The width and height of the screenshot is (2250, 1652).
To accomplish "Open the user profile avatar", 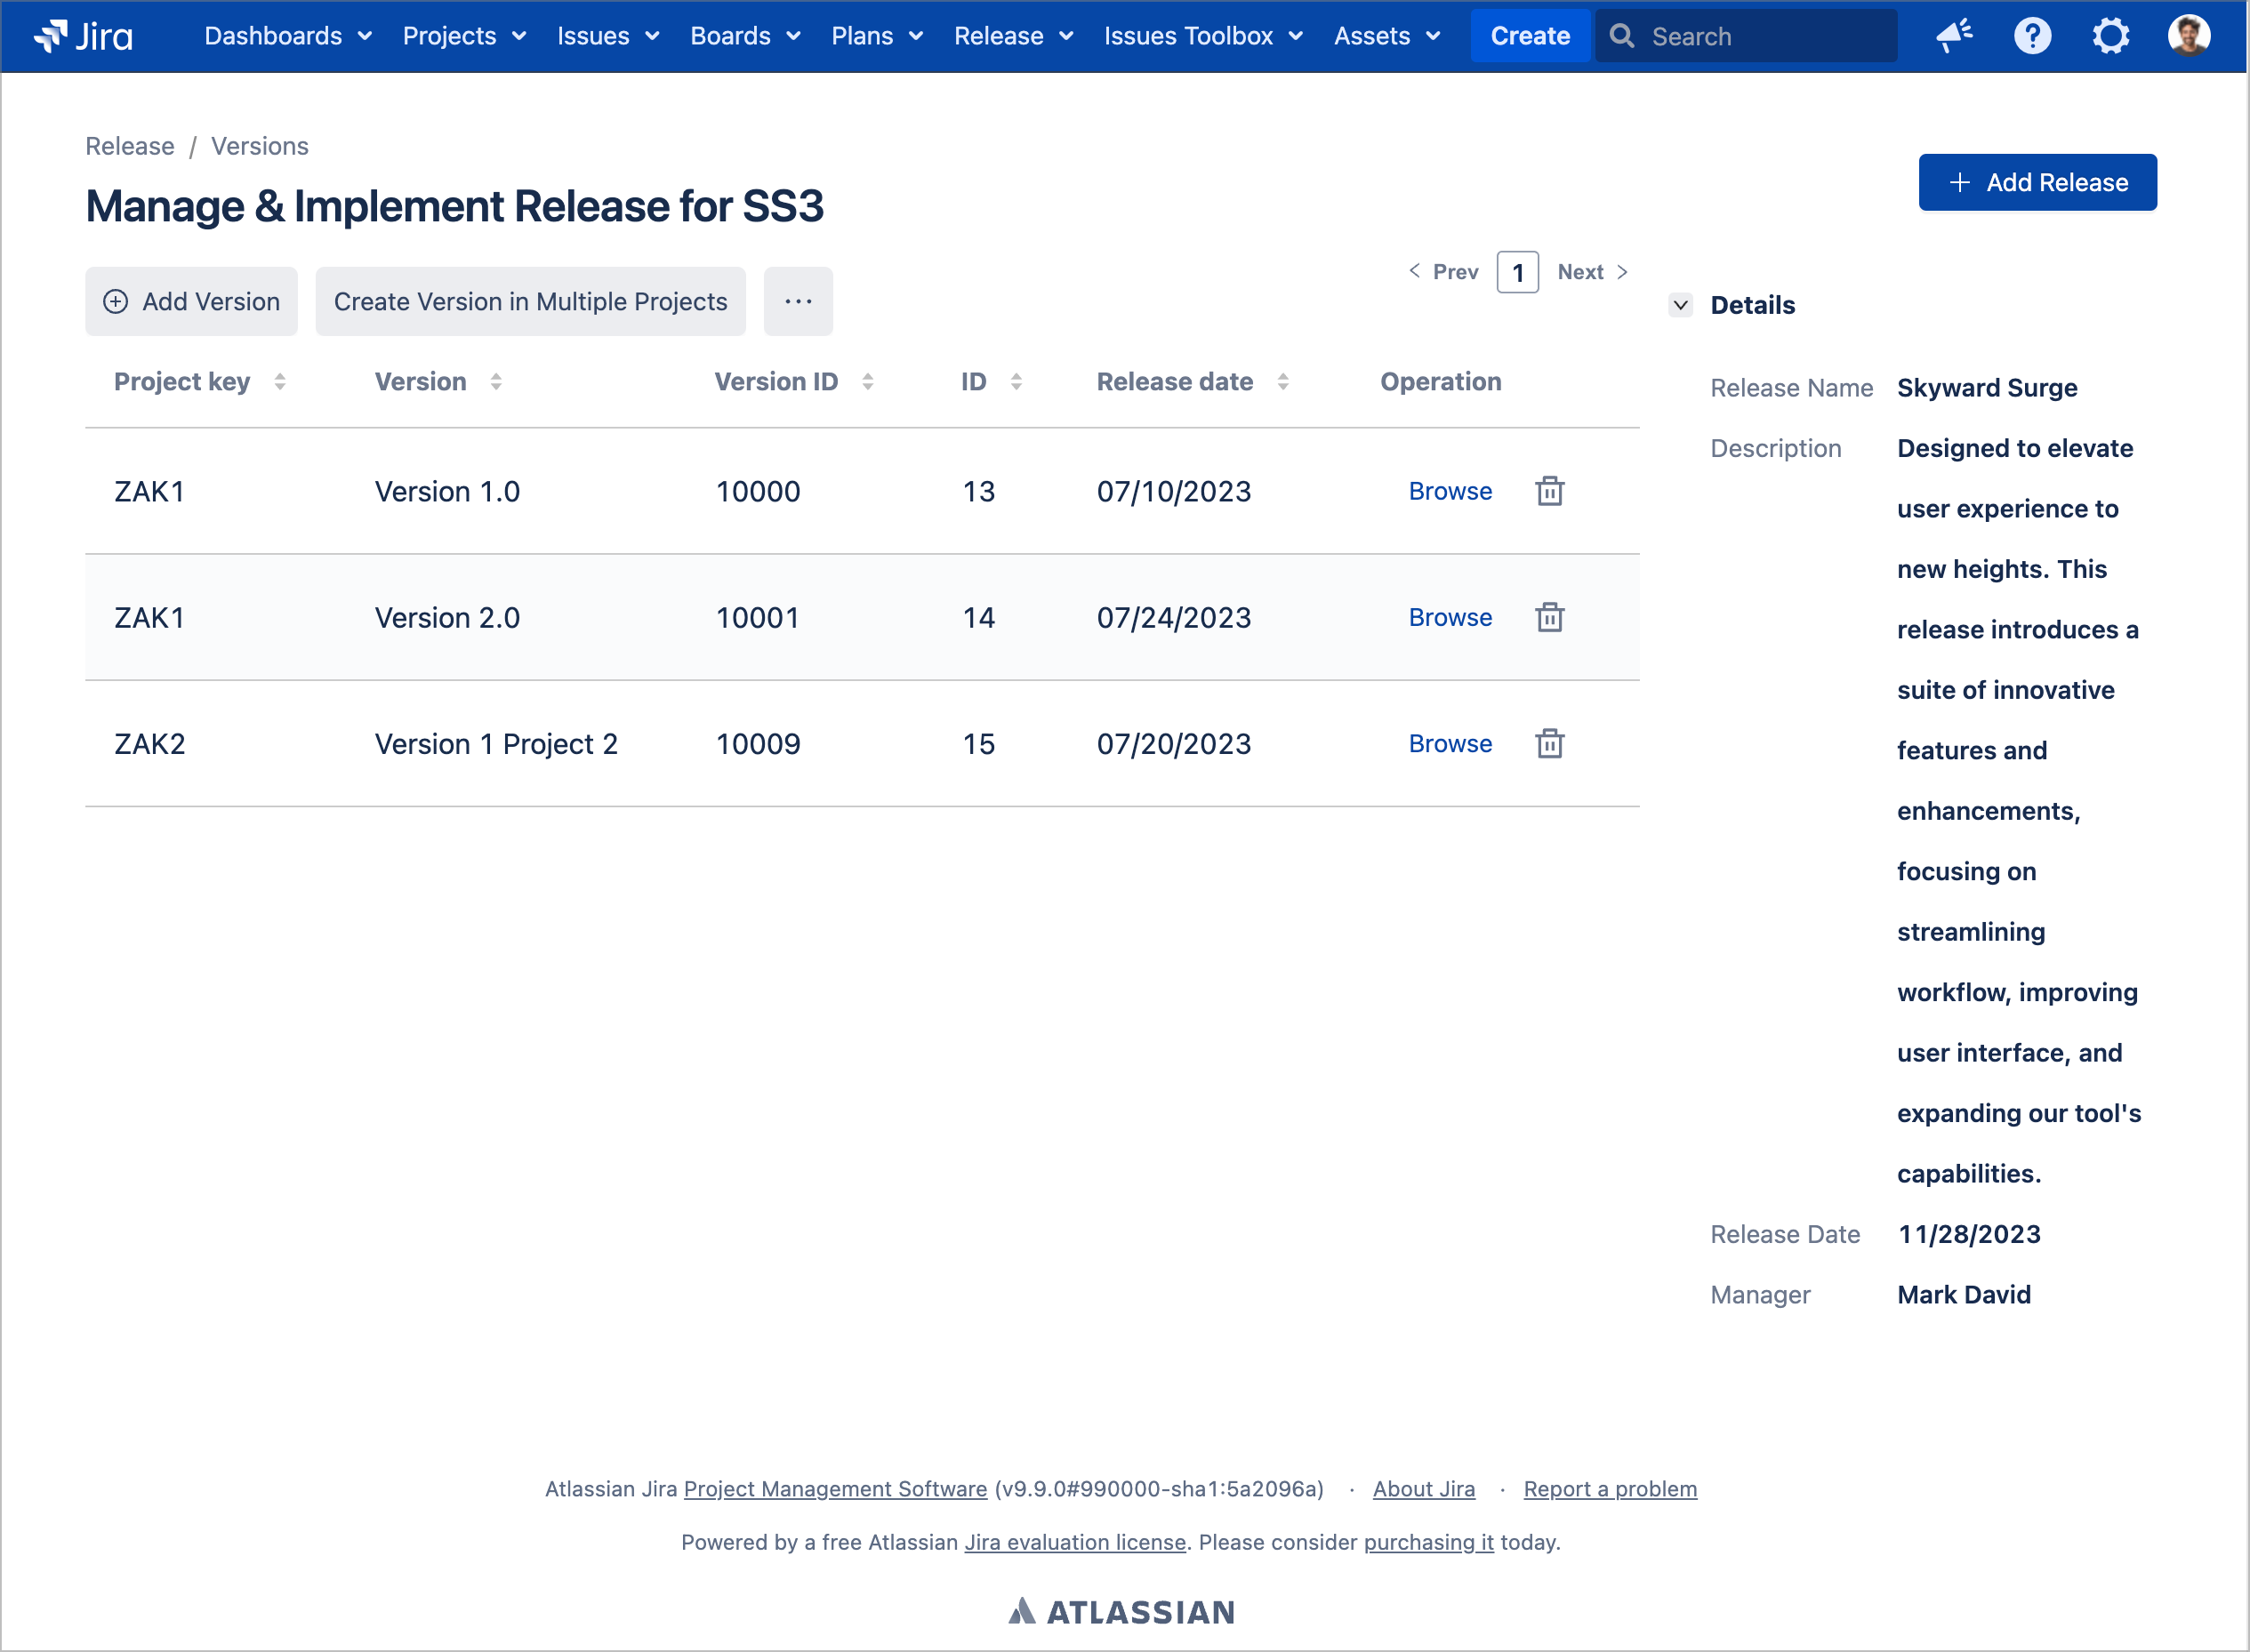I will tap(2188, 36).
